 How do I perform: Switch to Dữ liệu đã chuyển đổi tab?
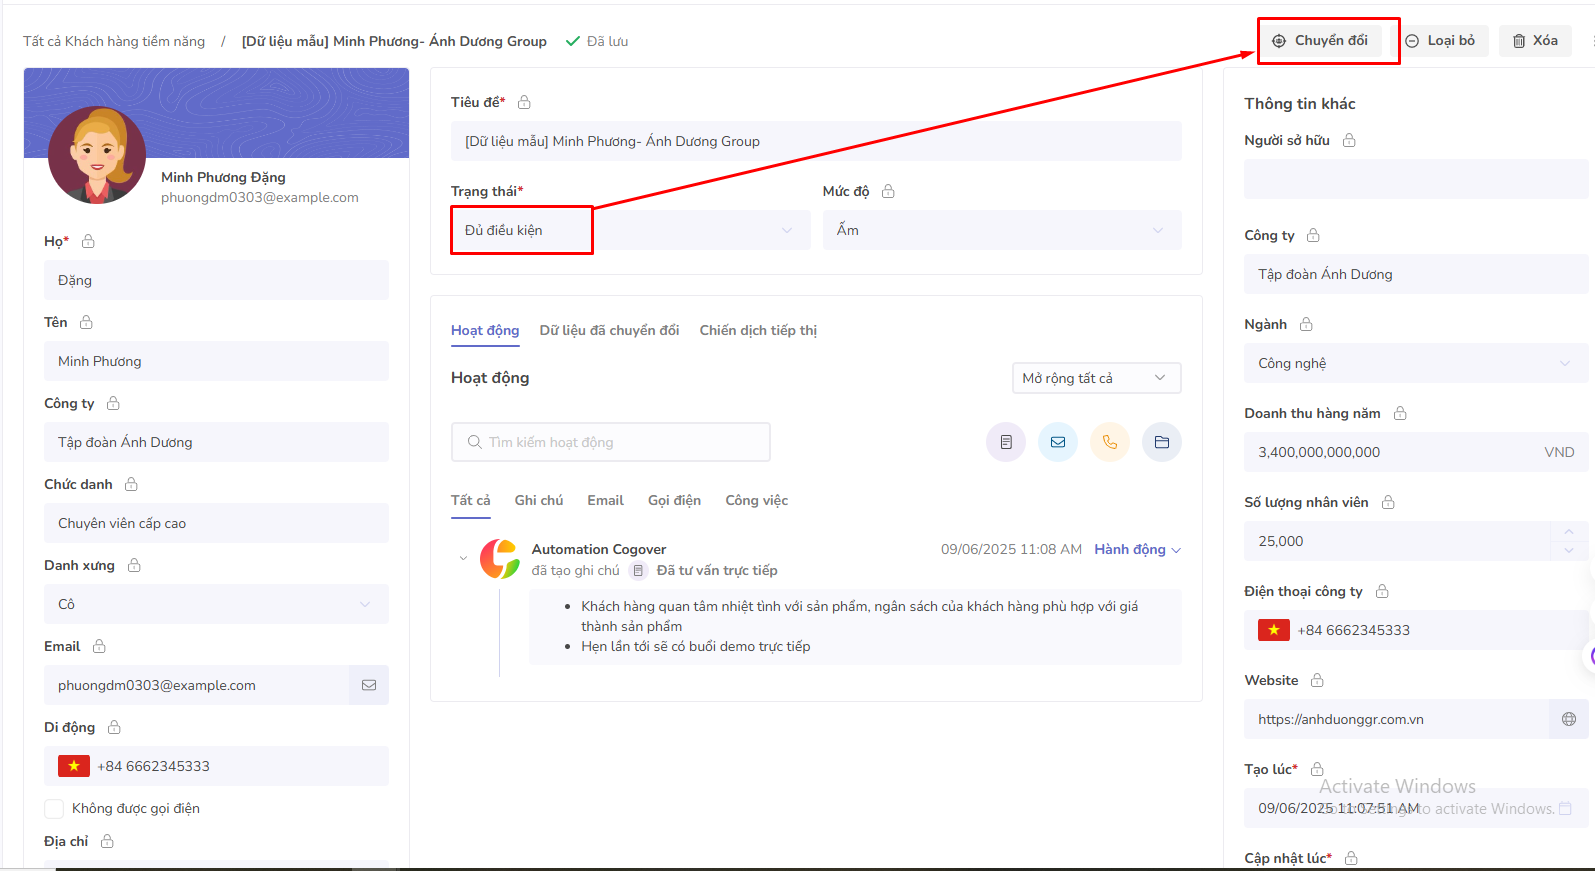(609, 330)
